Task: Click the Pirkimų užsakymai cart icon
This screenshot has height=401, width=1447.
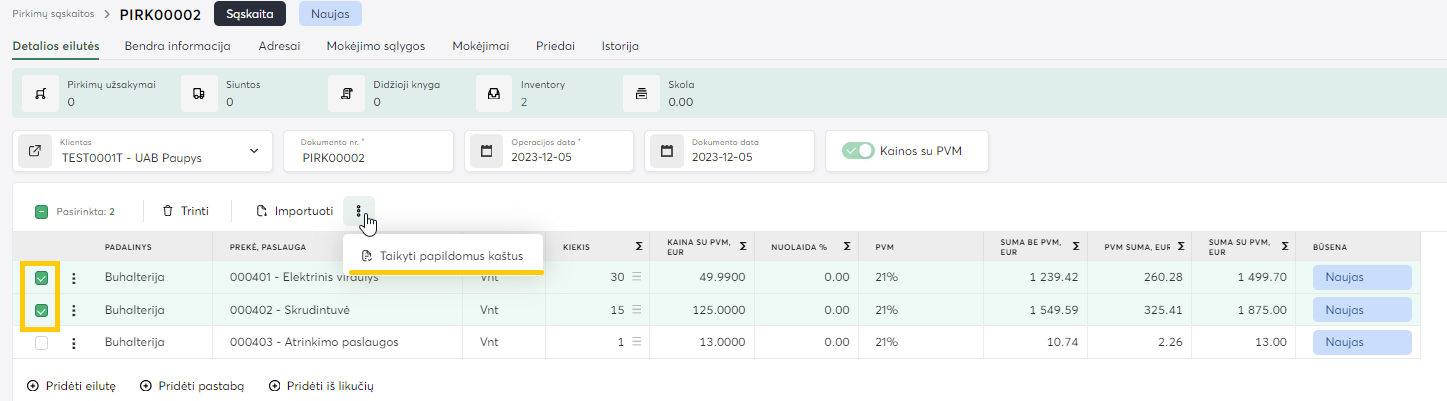Action: tap(40, 93)
